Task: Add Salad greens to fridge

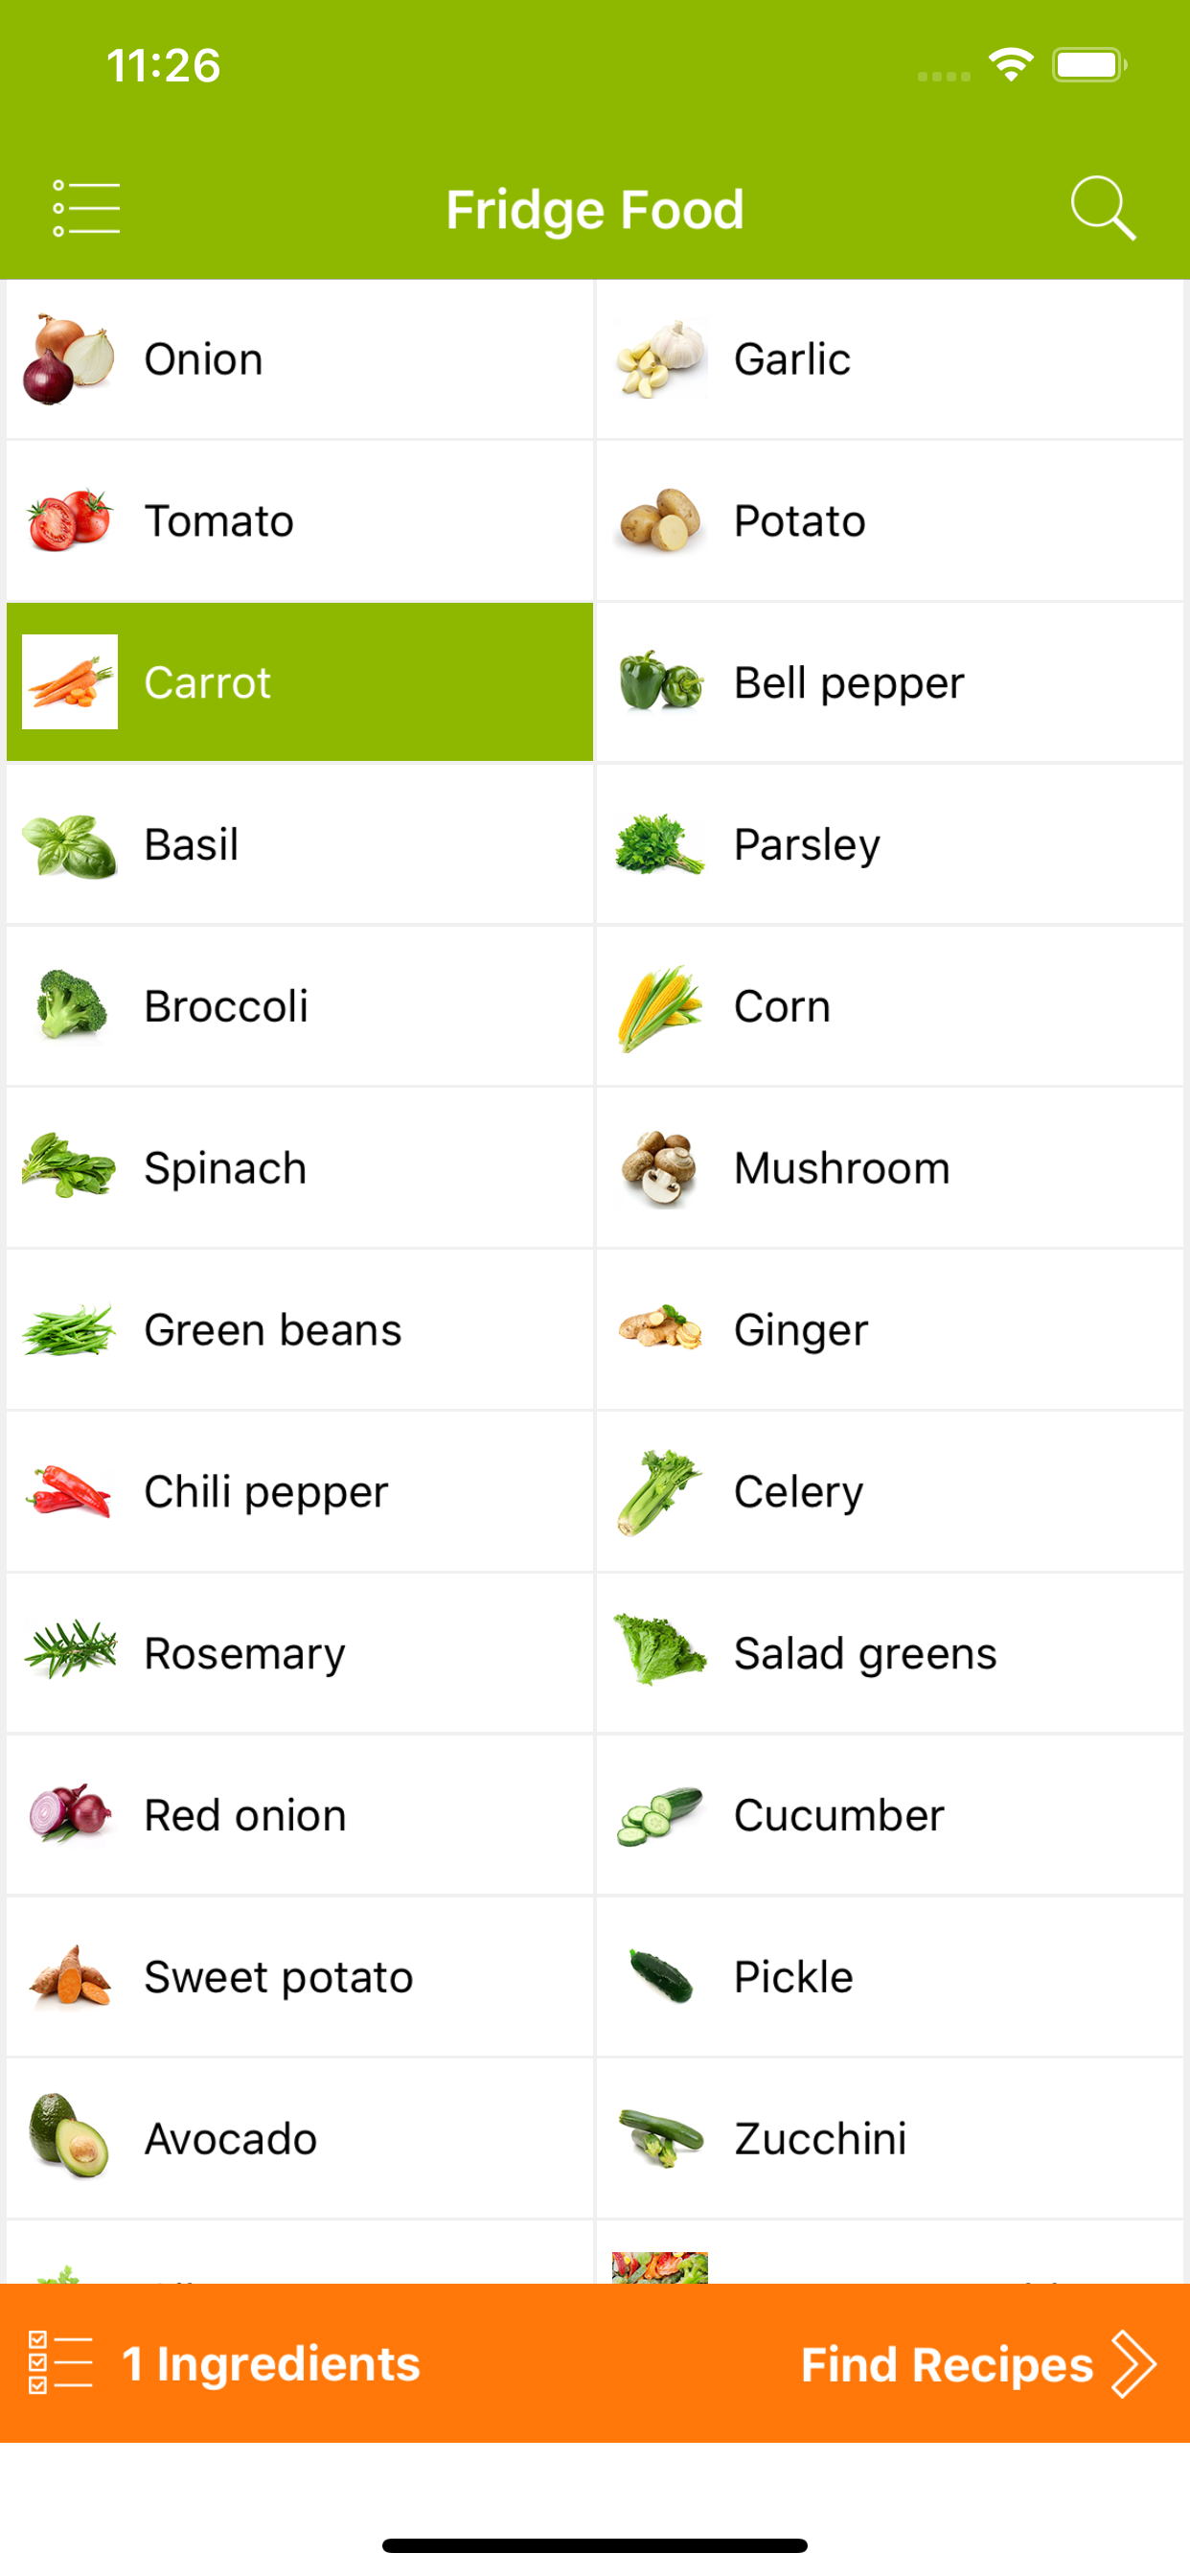Action: point(889,1653)
